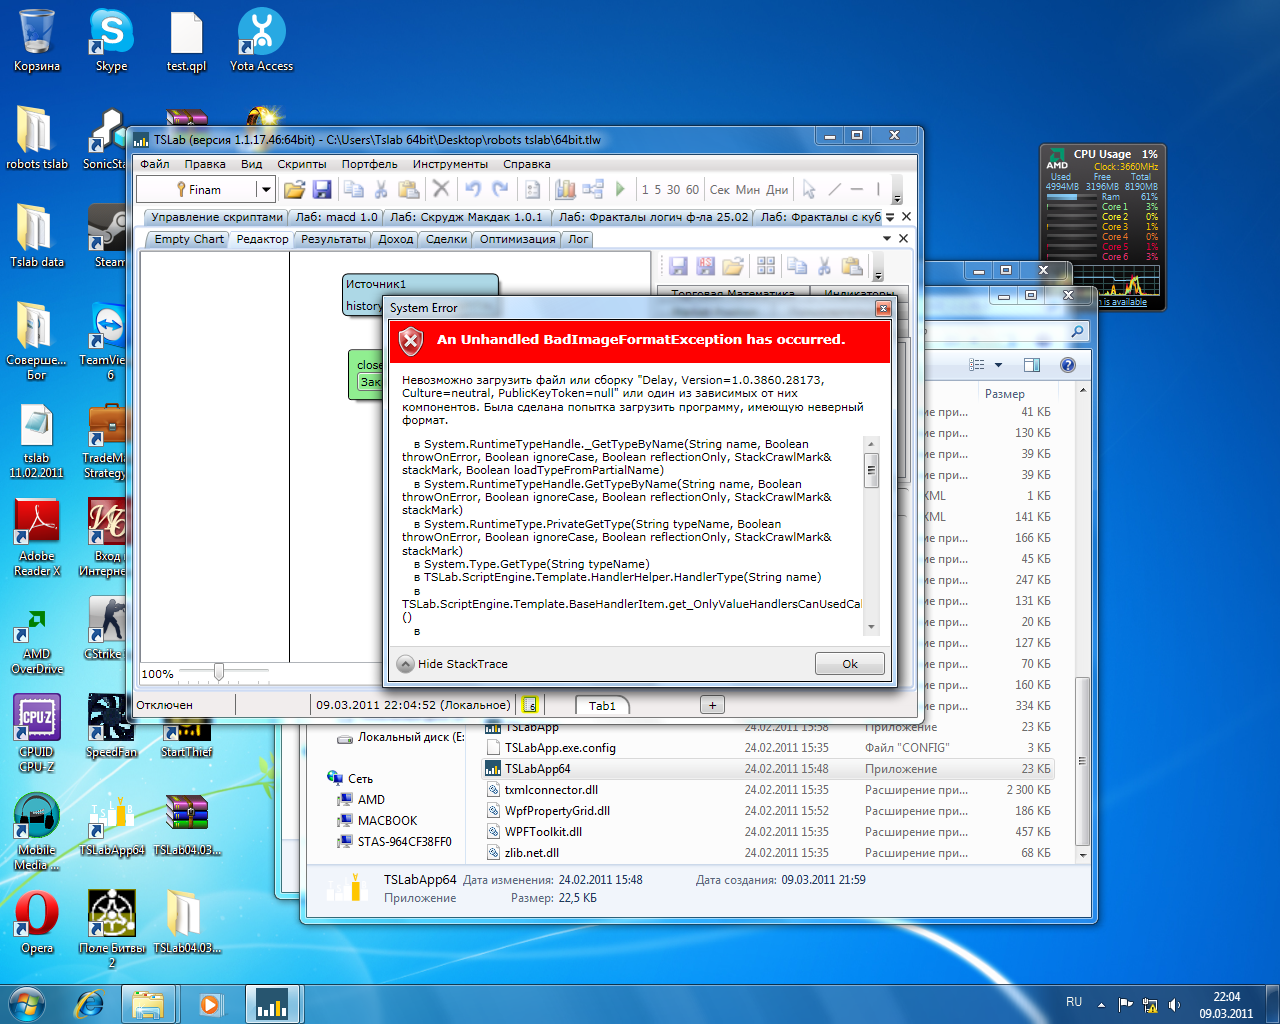This screenshot has width=1280, height=1024.
Task: Switch to the Оптимизация tab
Action: click(517, 239)
